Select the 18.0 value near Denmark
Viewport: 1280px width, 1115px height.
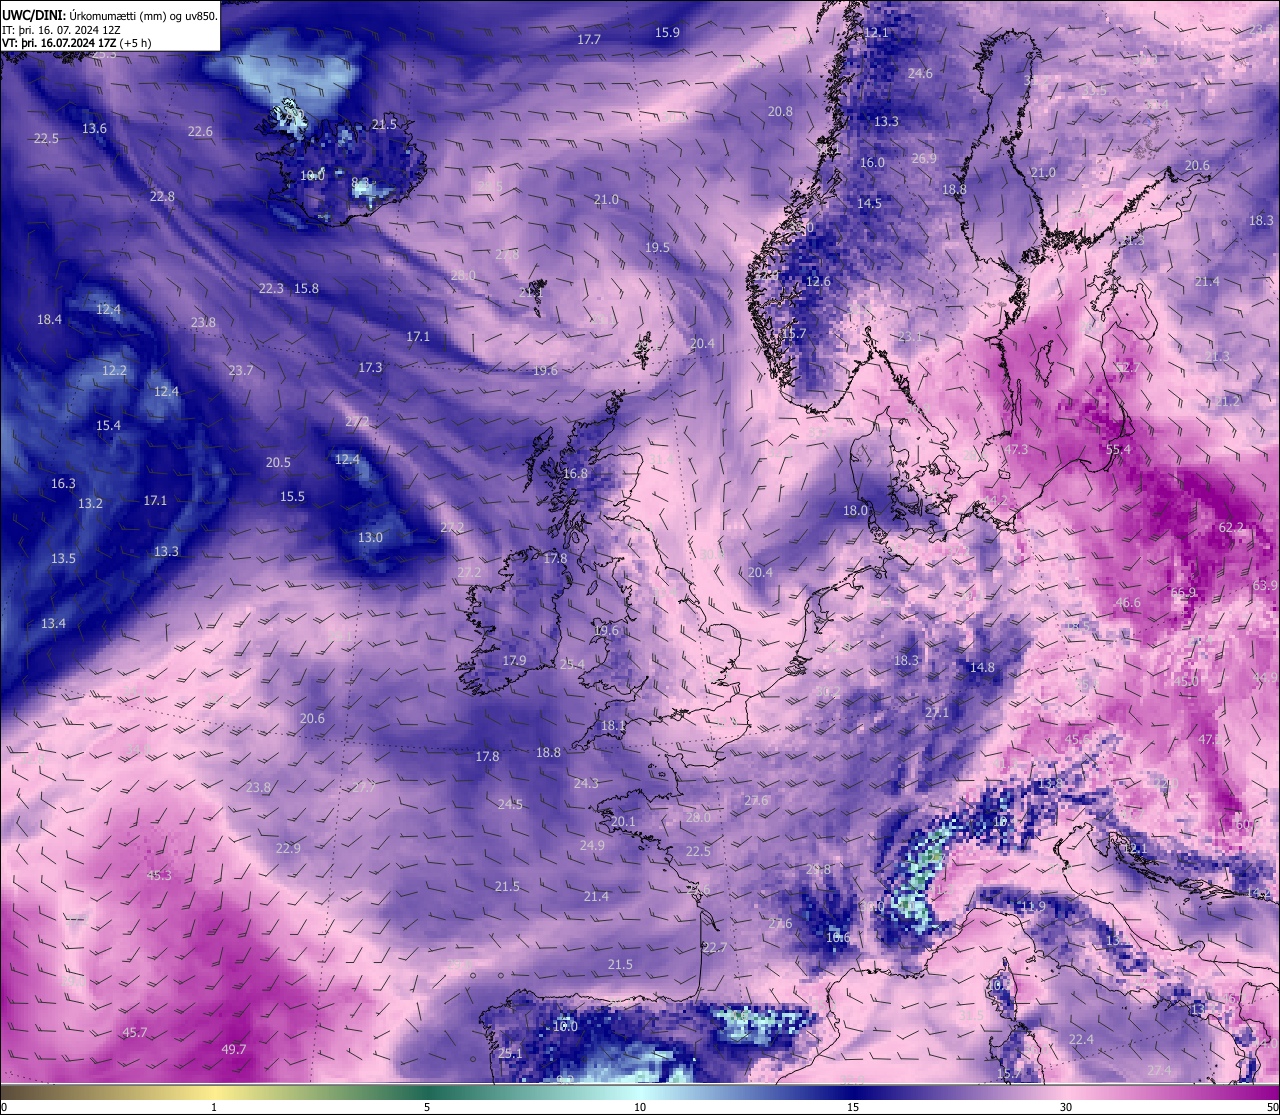[855, 511]
